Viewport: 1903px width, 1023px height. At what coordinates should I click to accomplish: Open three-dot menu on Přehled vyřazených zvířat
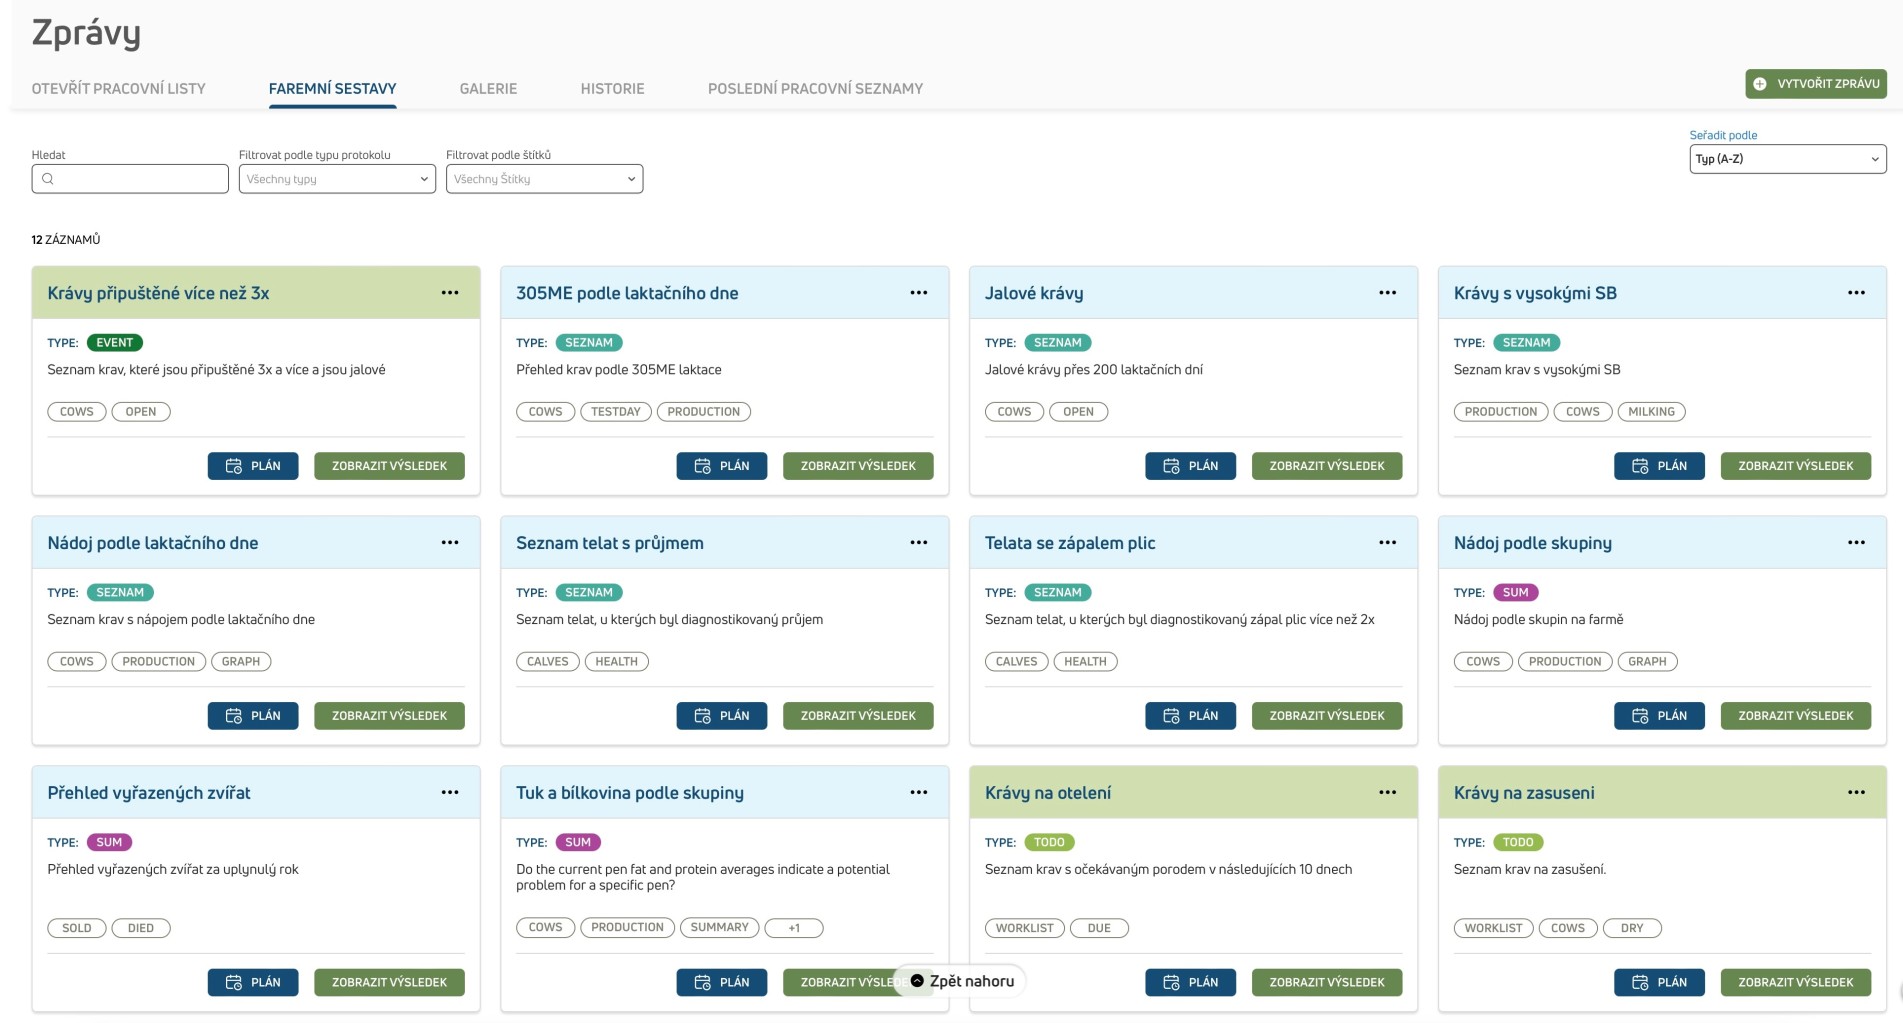450,793
